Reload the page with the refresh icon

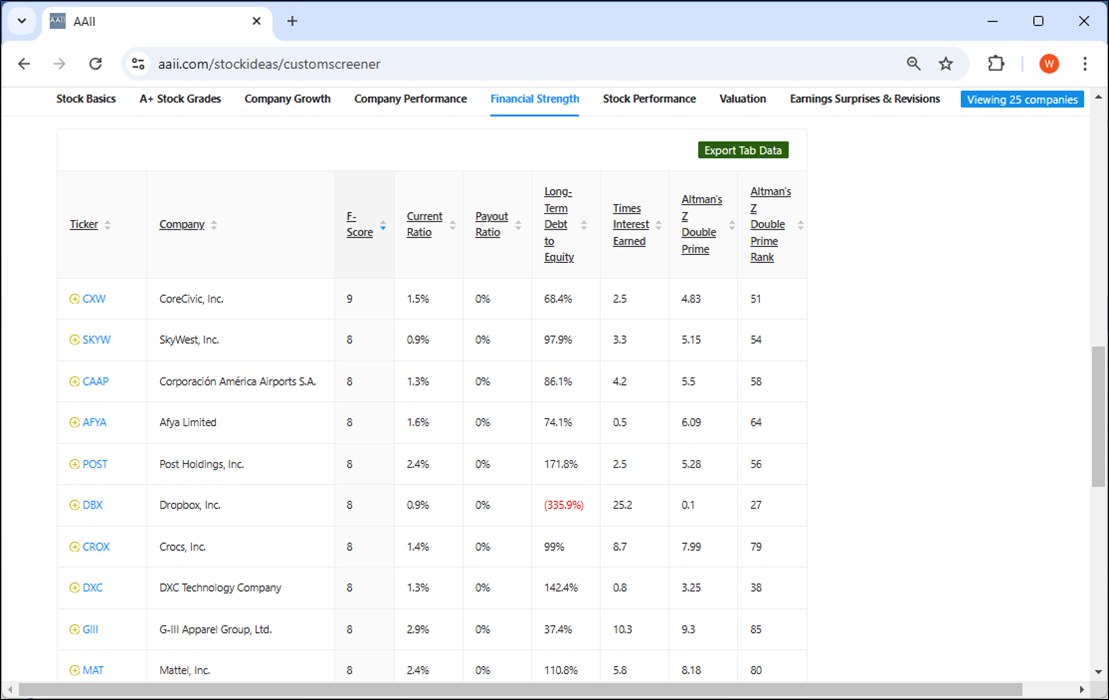95,64
